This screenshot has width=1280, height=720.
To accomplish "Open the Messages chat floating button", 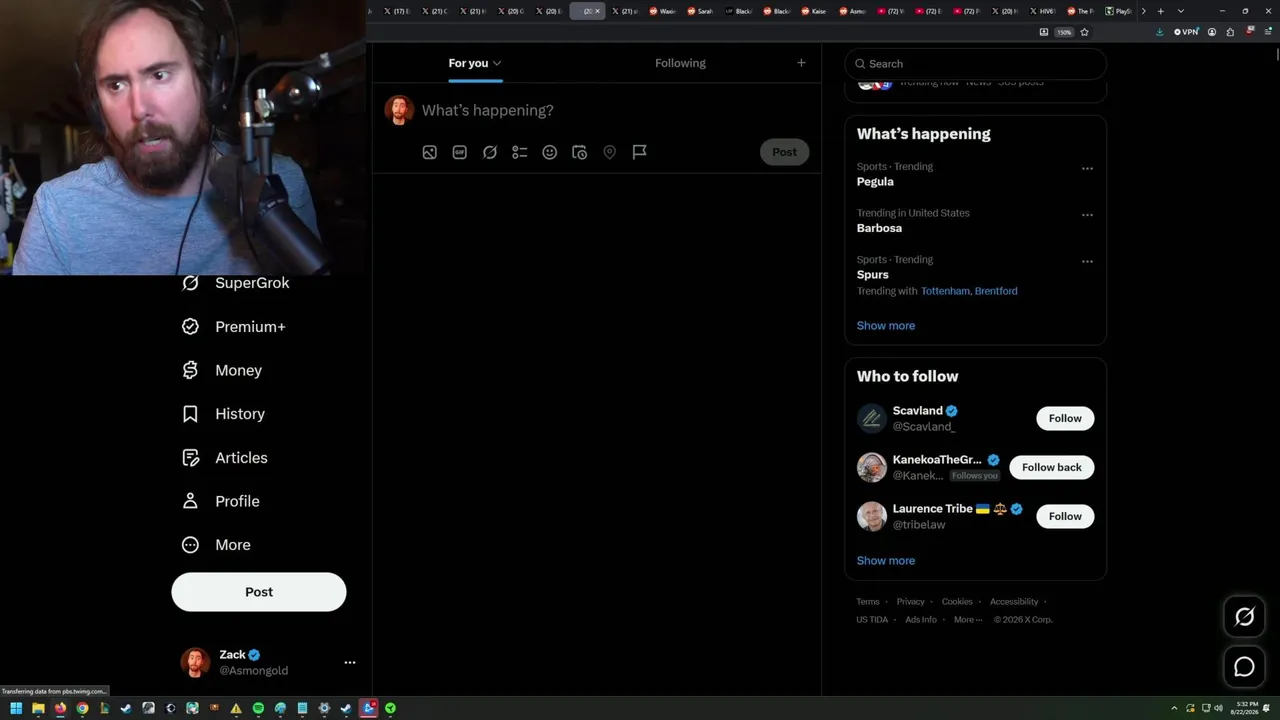I will click(x=1244, y=667).
